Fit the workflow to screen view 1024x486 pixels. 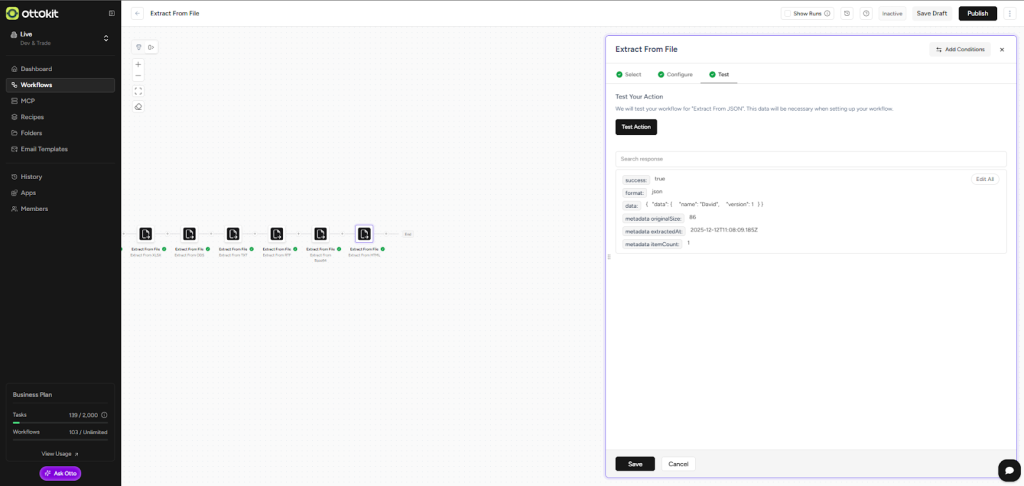138,91
